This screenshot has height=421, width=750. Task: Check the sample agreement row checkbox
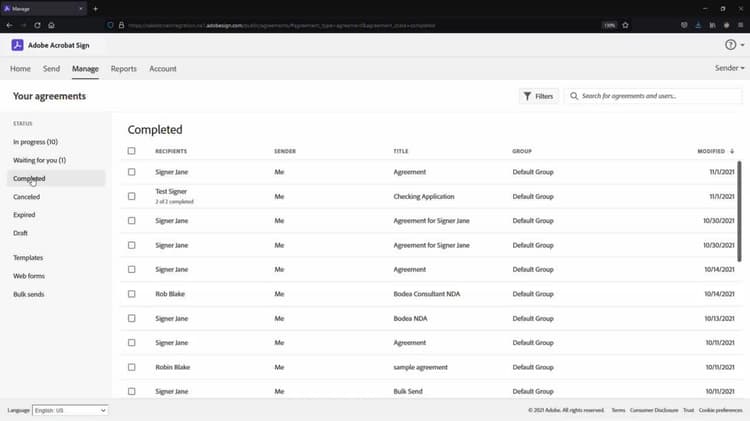click(132, 367)
